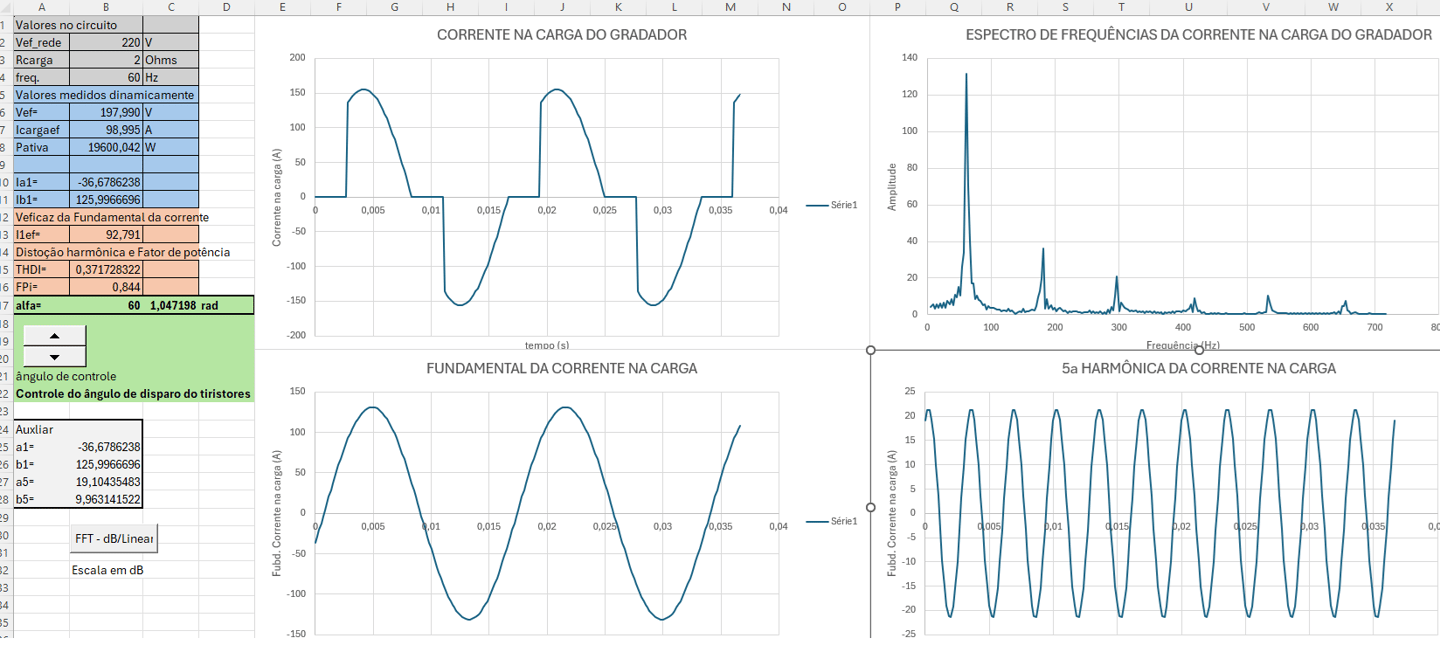Select the Hz unit cell
This screenshot has height=648, width=1440.
[x=171, y=77]
